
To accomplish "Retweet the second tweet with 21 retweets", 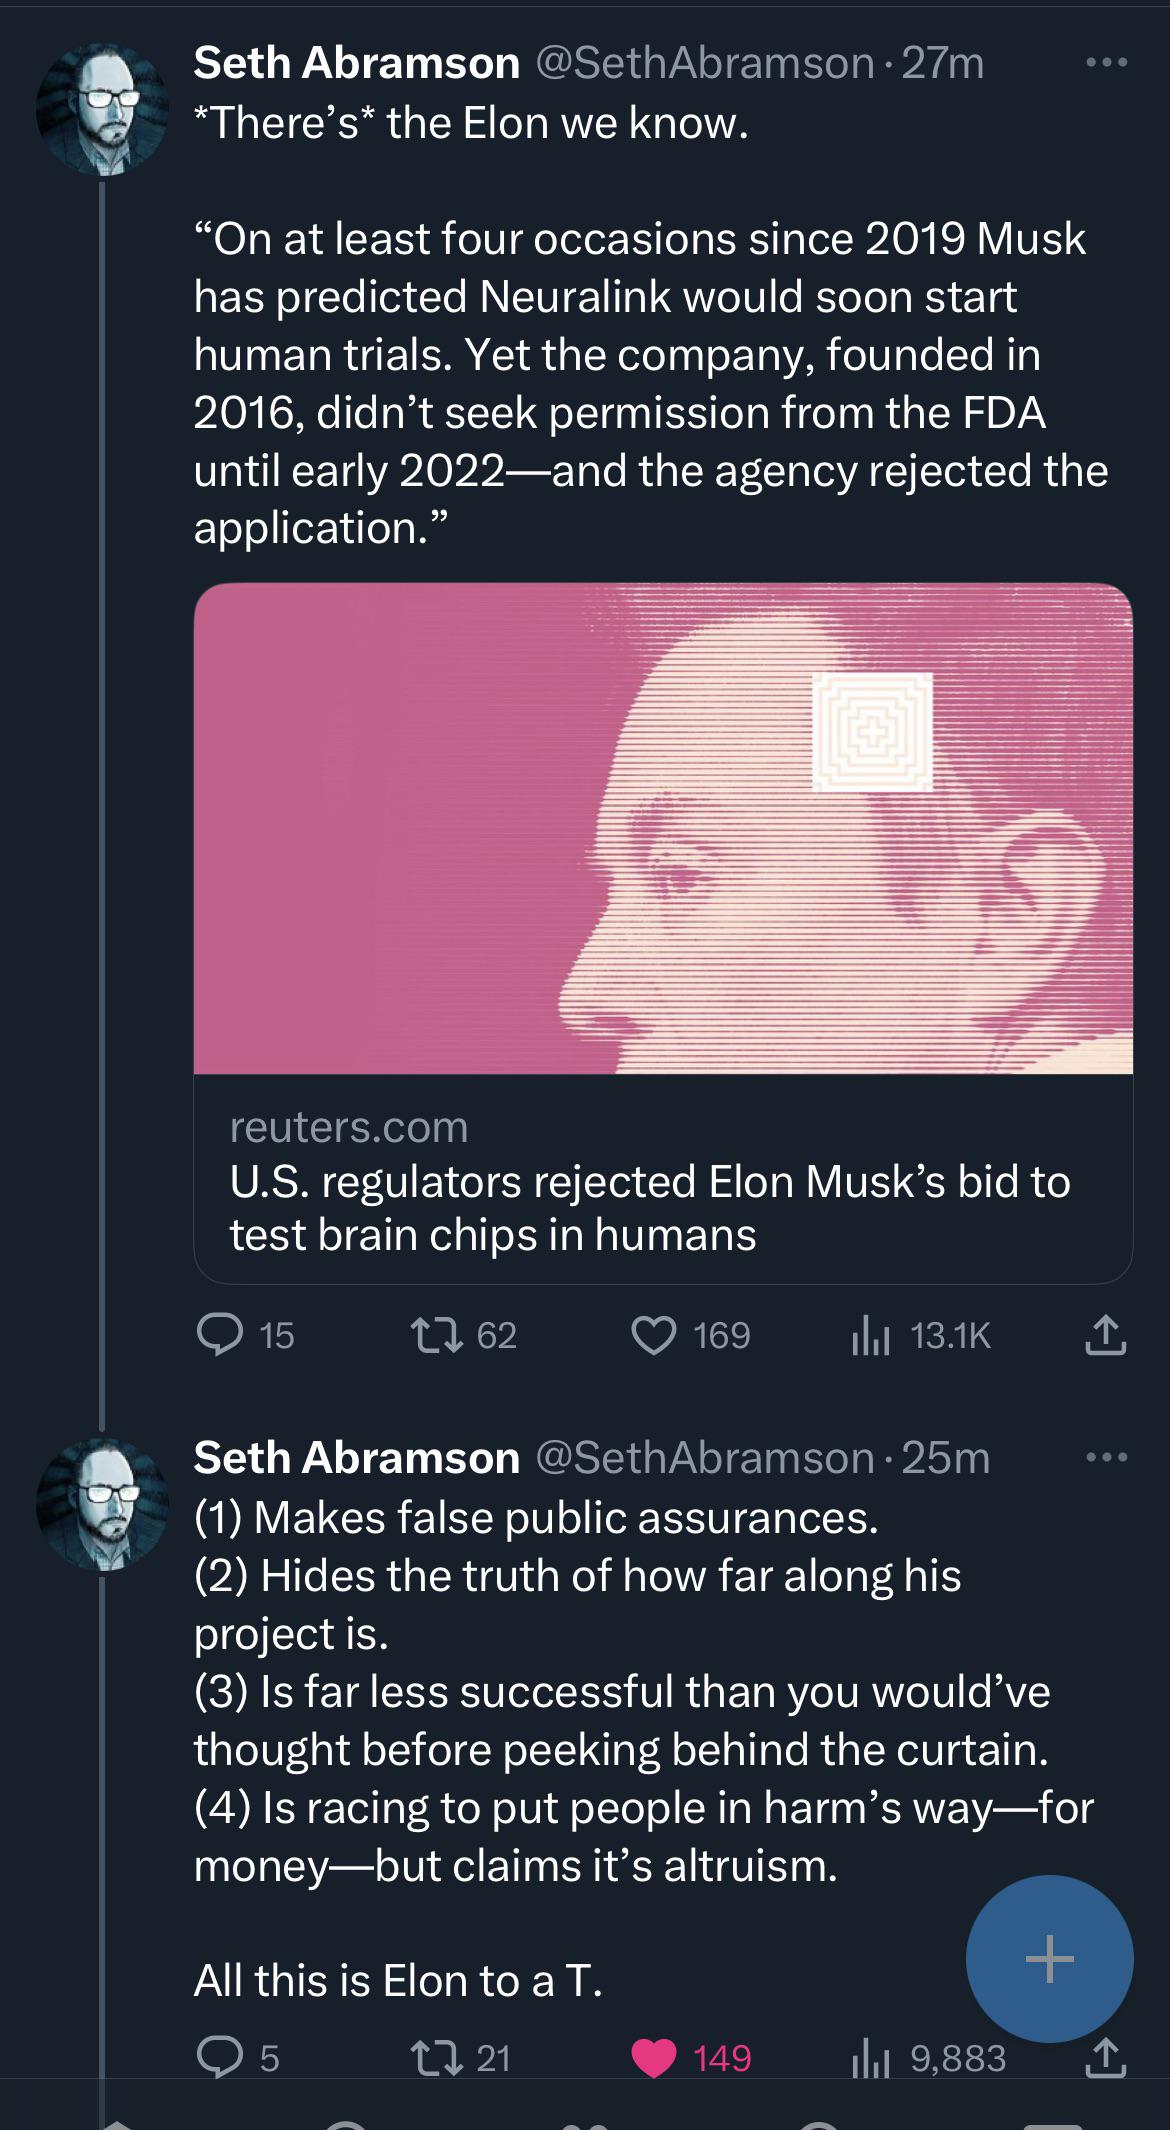I will pyautogui.click(x=437, y=2057).
